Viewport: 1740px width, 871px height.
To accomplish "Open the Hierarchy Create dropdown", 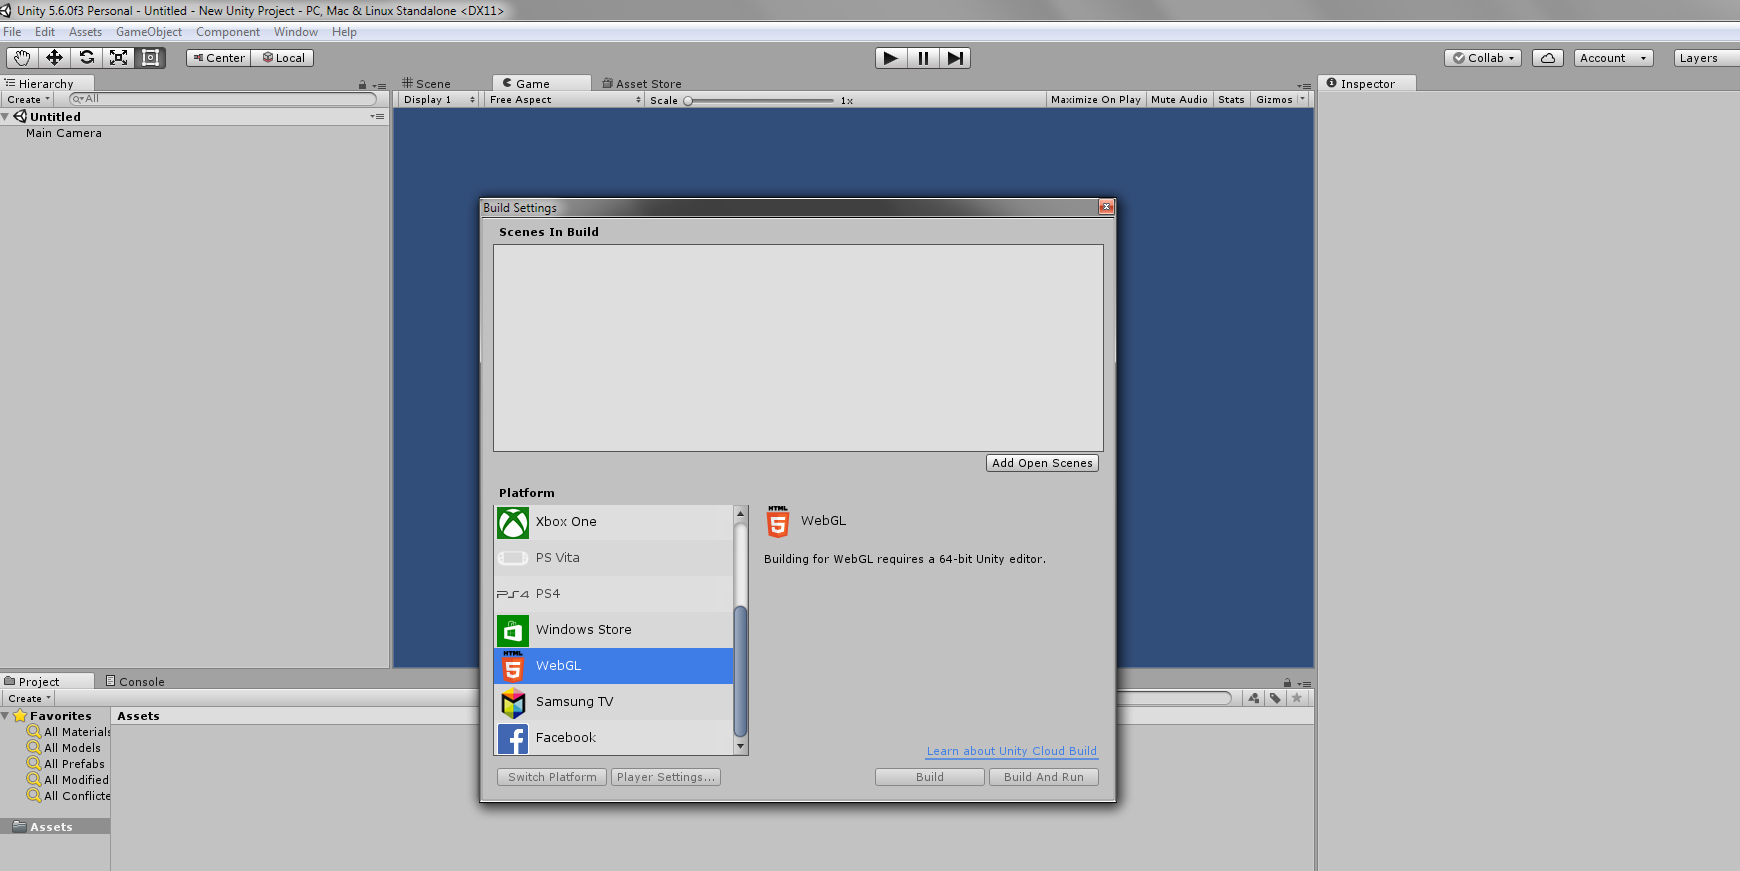I will coord(28,100).
